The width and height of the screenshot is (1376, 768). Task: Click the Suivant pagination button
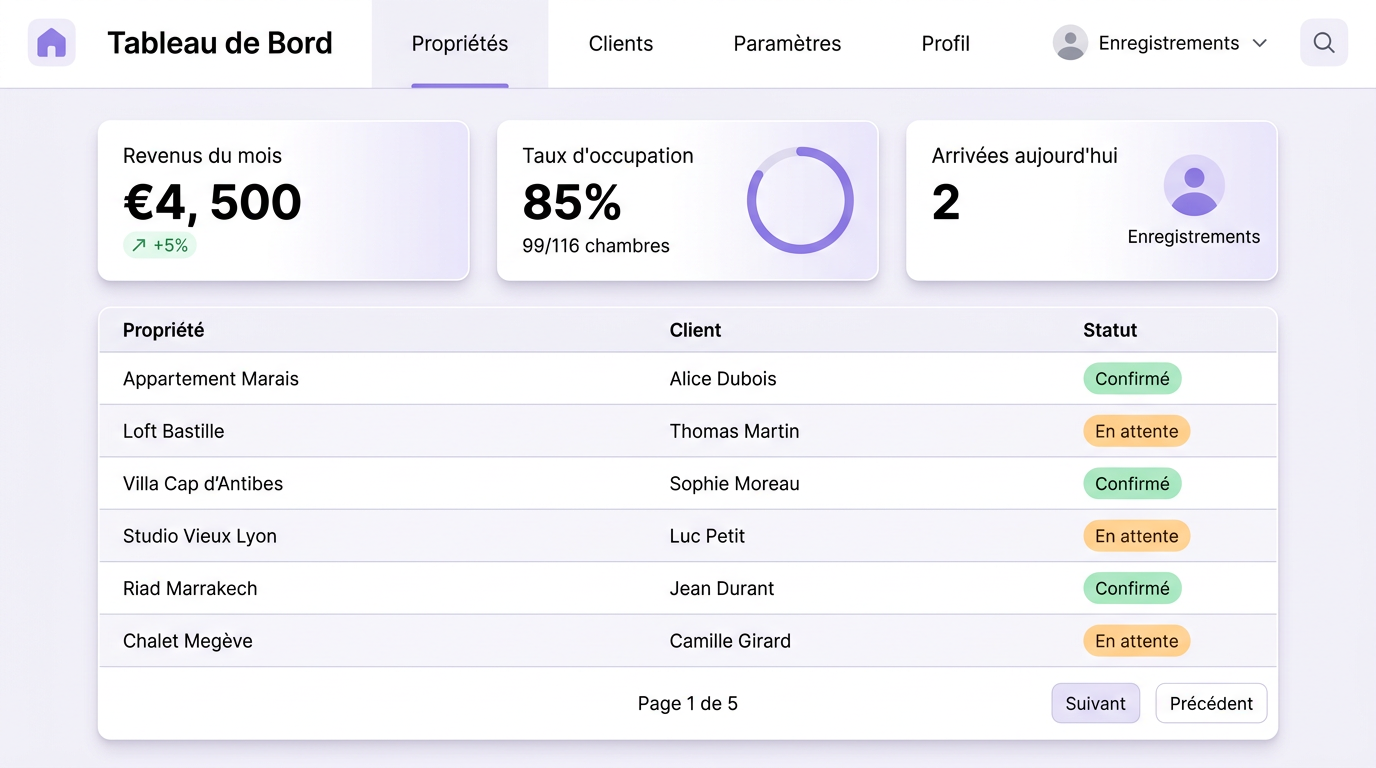(x=1096, y=703)
